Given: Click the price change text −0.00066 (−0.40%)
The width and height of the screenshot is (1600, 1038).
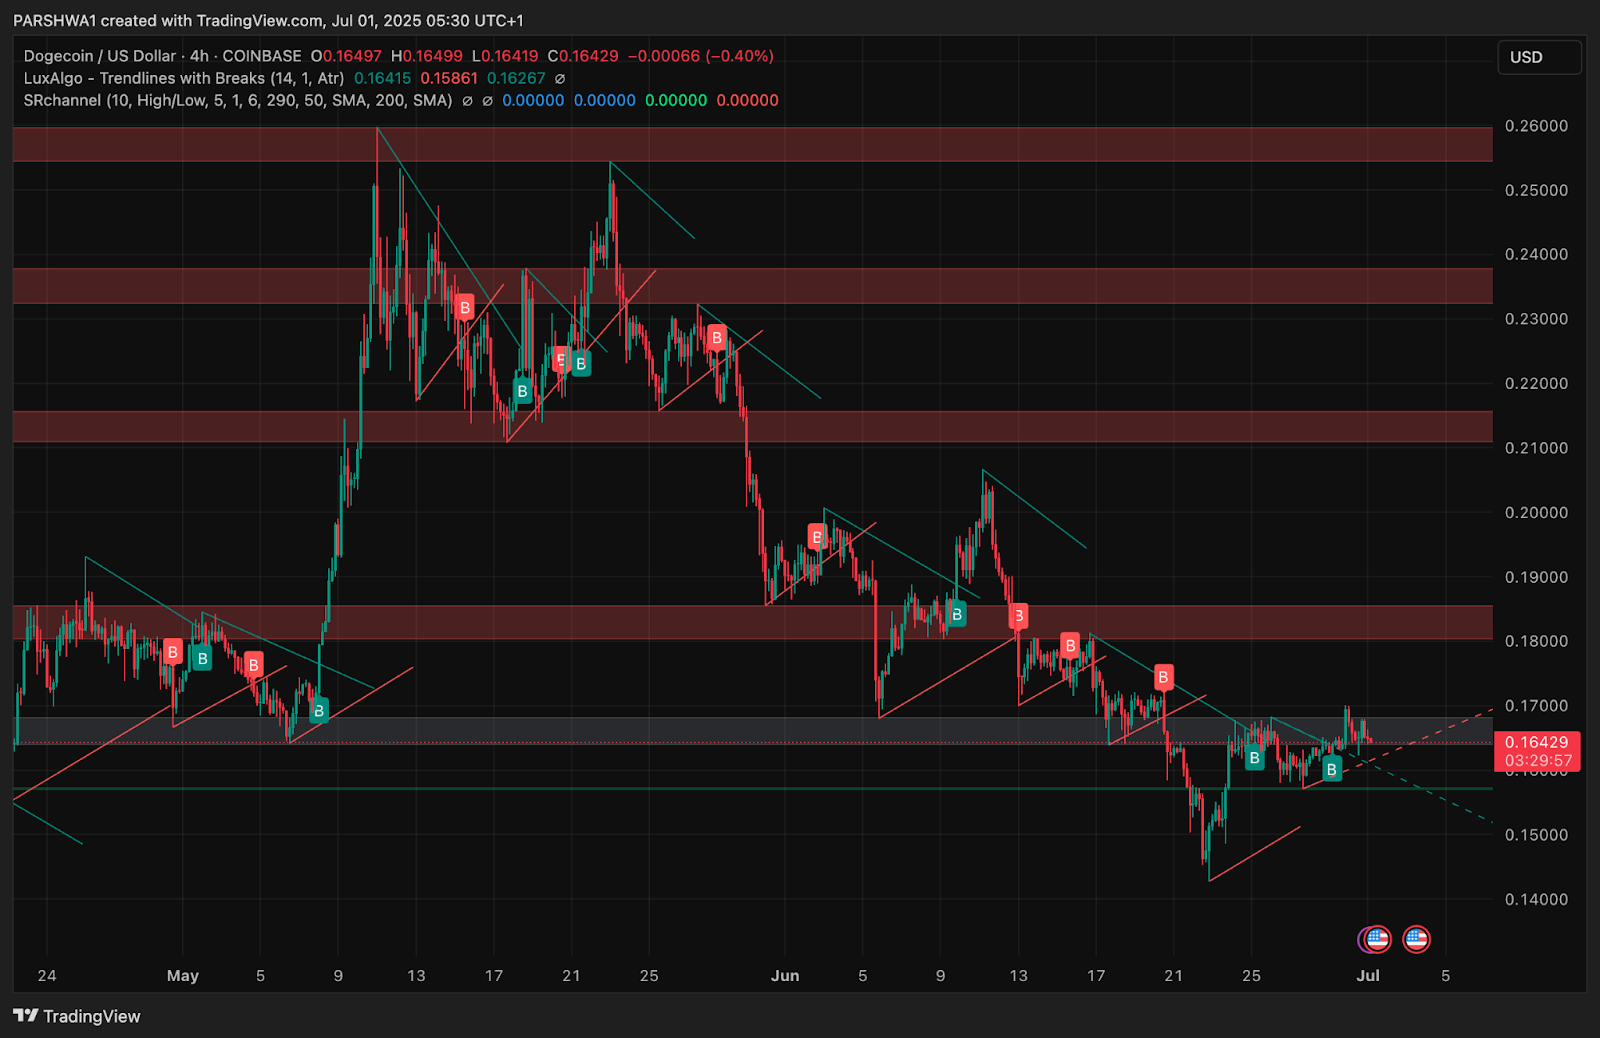Looking at the screenshot, I should pyautogui.click(x=701, y=56).
